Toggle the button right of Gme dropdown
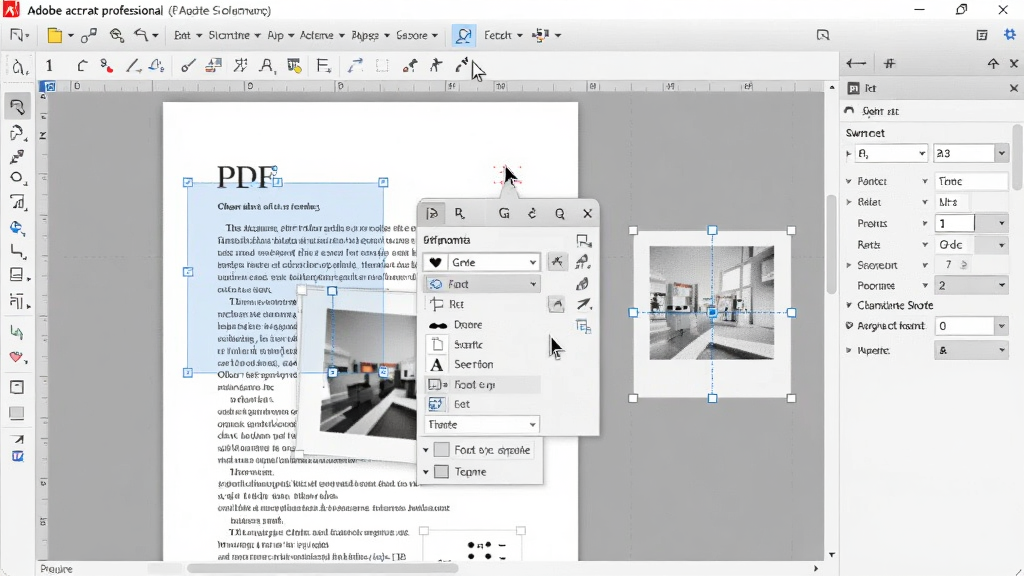The image size is (1024, 576). coord(556,262)
